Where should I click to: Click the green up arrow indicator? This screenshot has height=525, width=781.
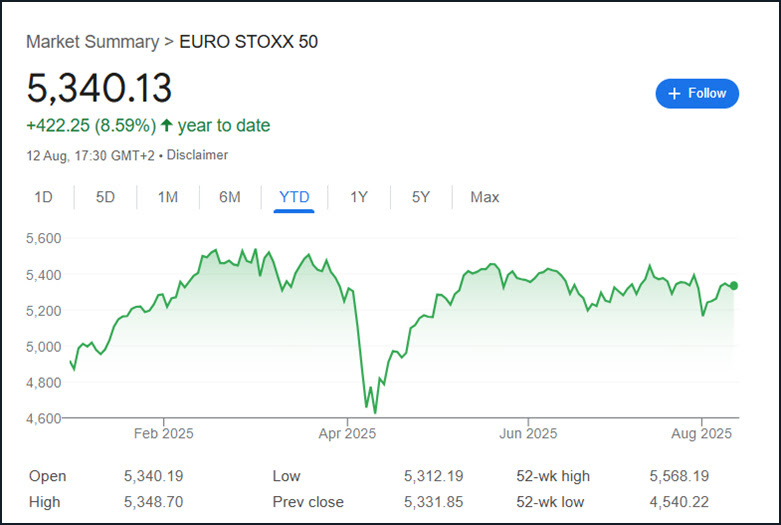point(166,126)
